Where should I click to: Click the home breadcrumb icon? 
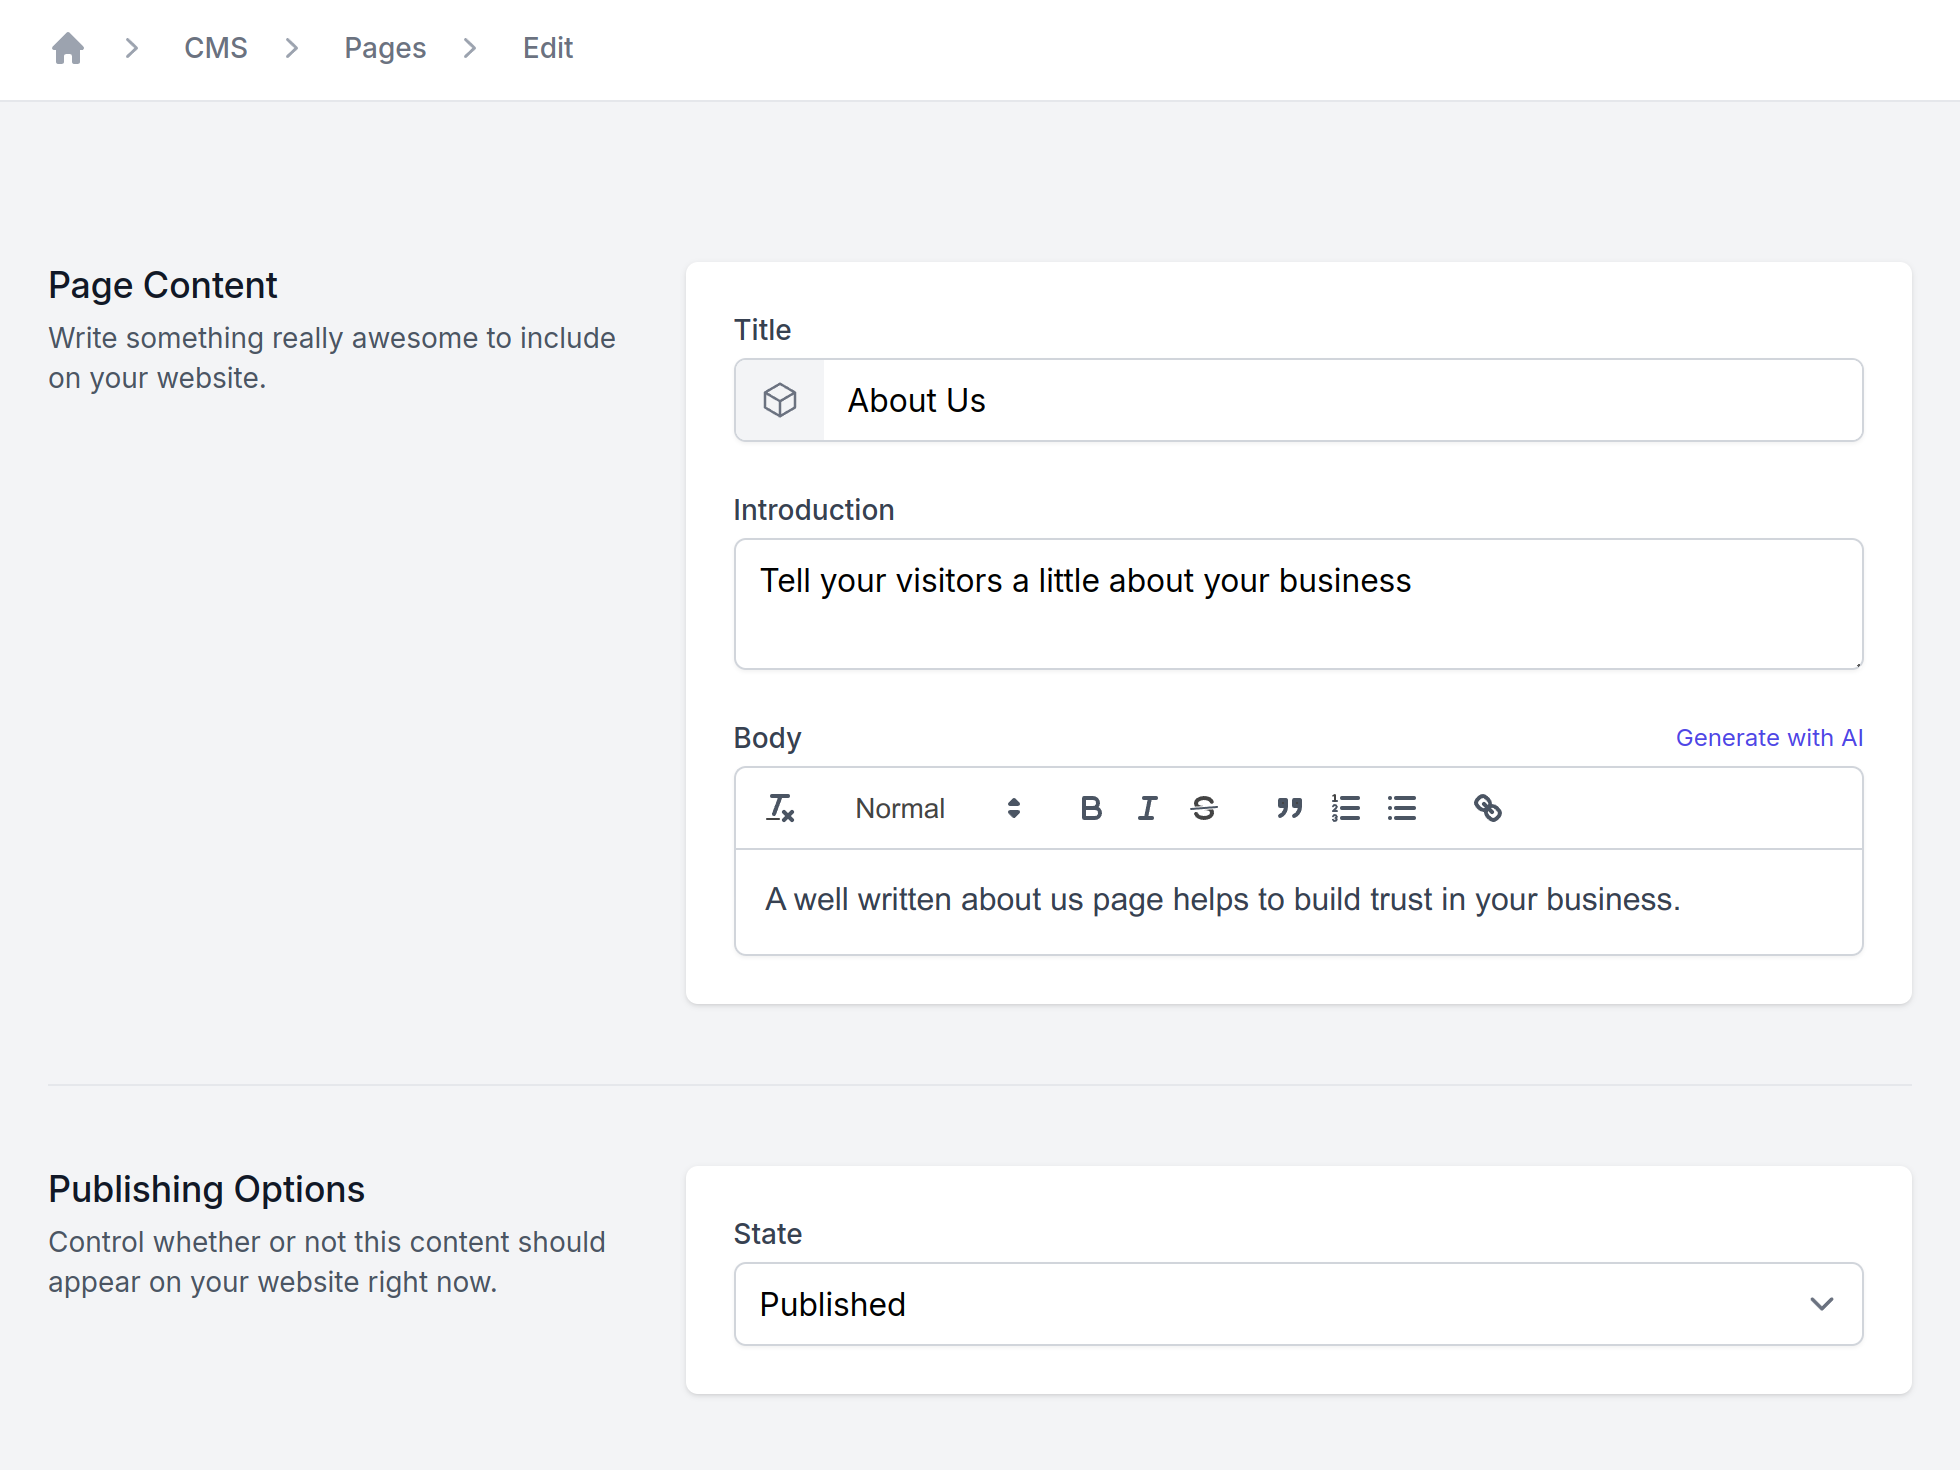click(68, 48)
